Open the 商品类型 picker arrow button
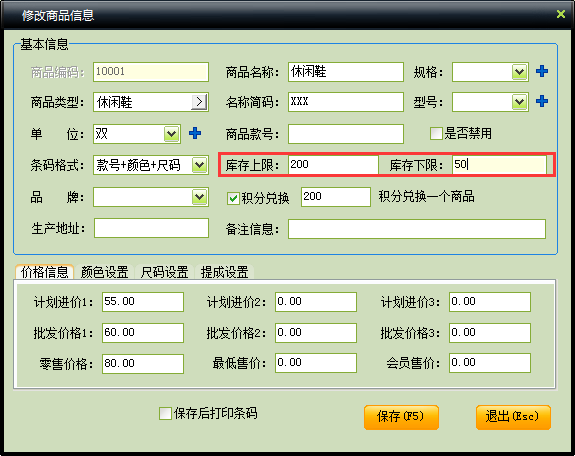This screenshot has width=575, height=456. (199, 102)
